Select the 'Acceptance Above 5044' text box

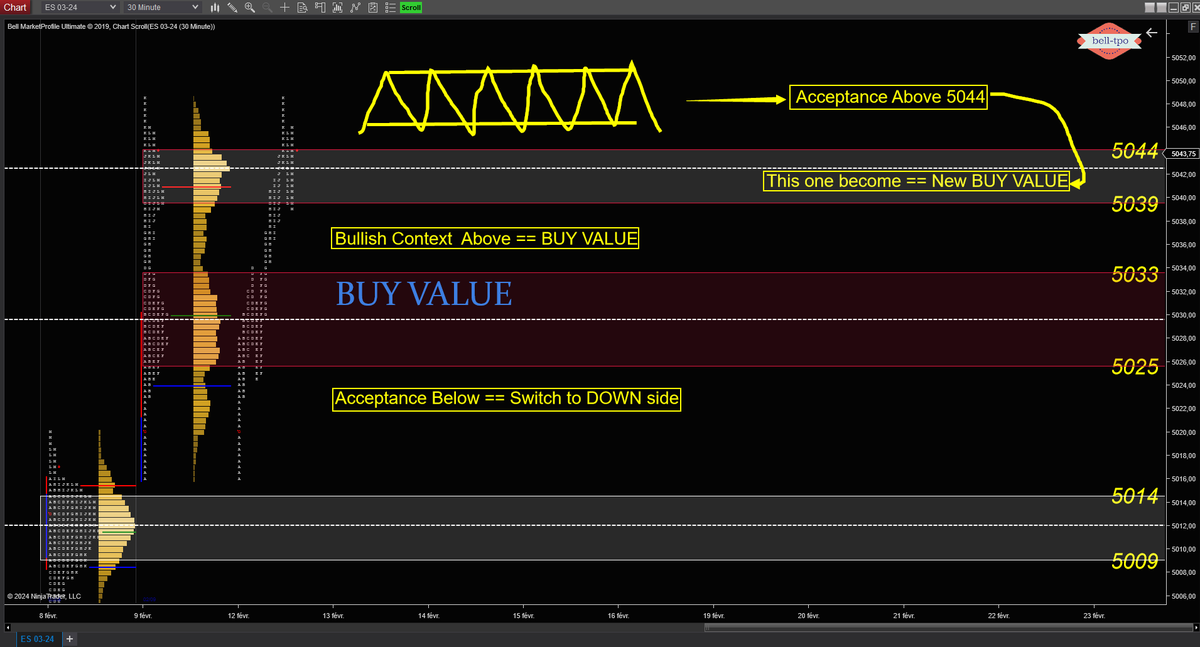890,97
